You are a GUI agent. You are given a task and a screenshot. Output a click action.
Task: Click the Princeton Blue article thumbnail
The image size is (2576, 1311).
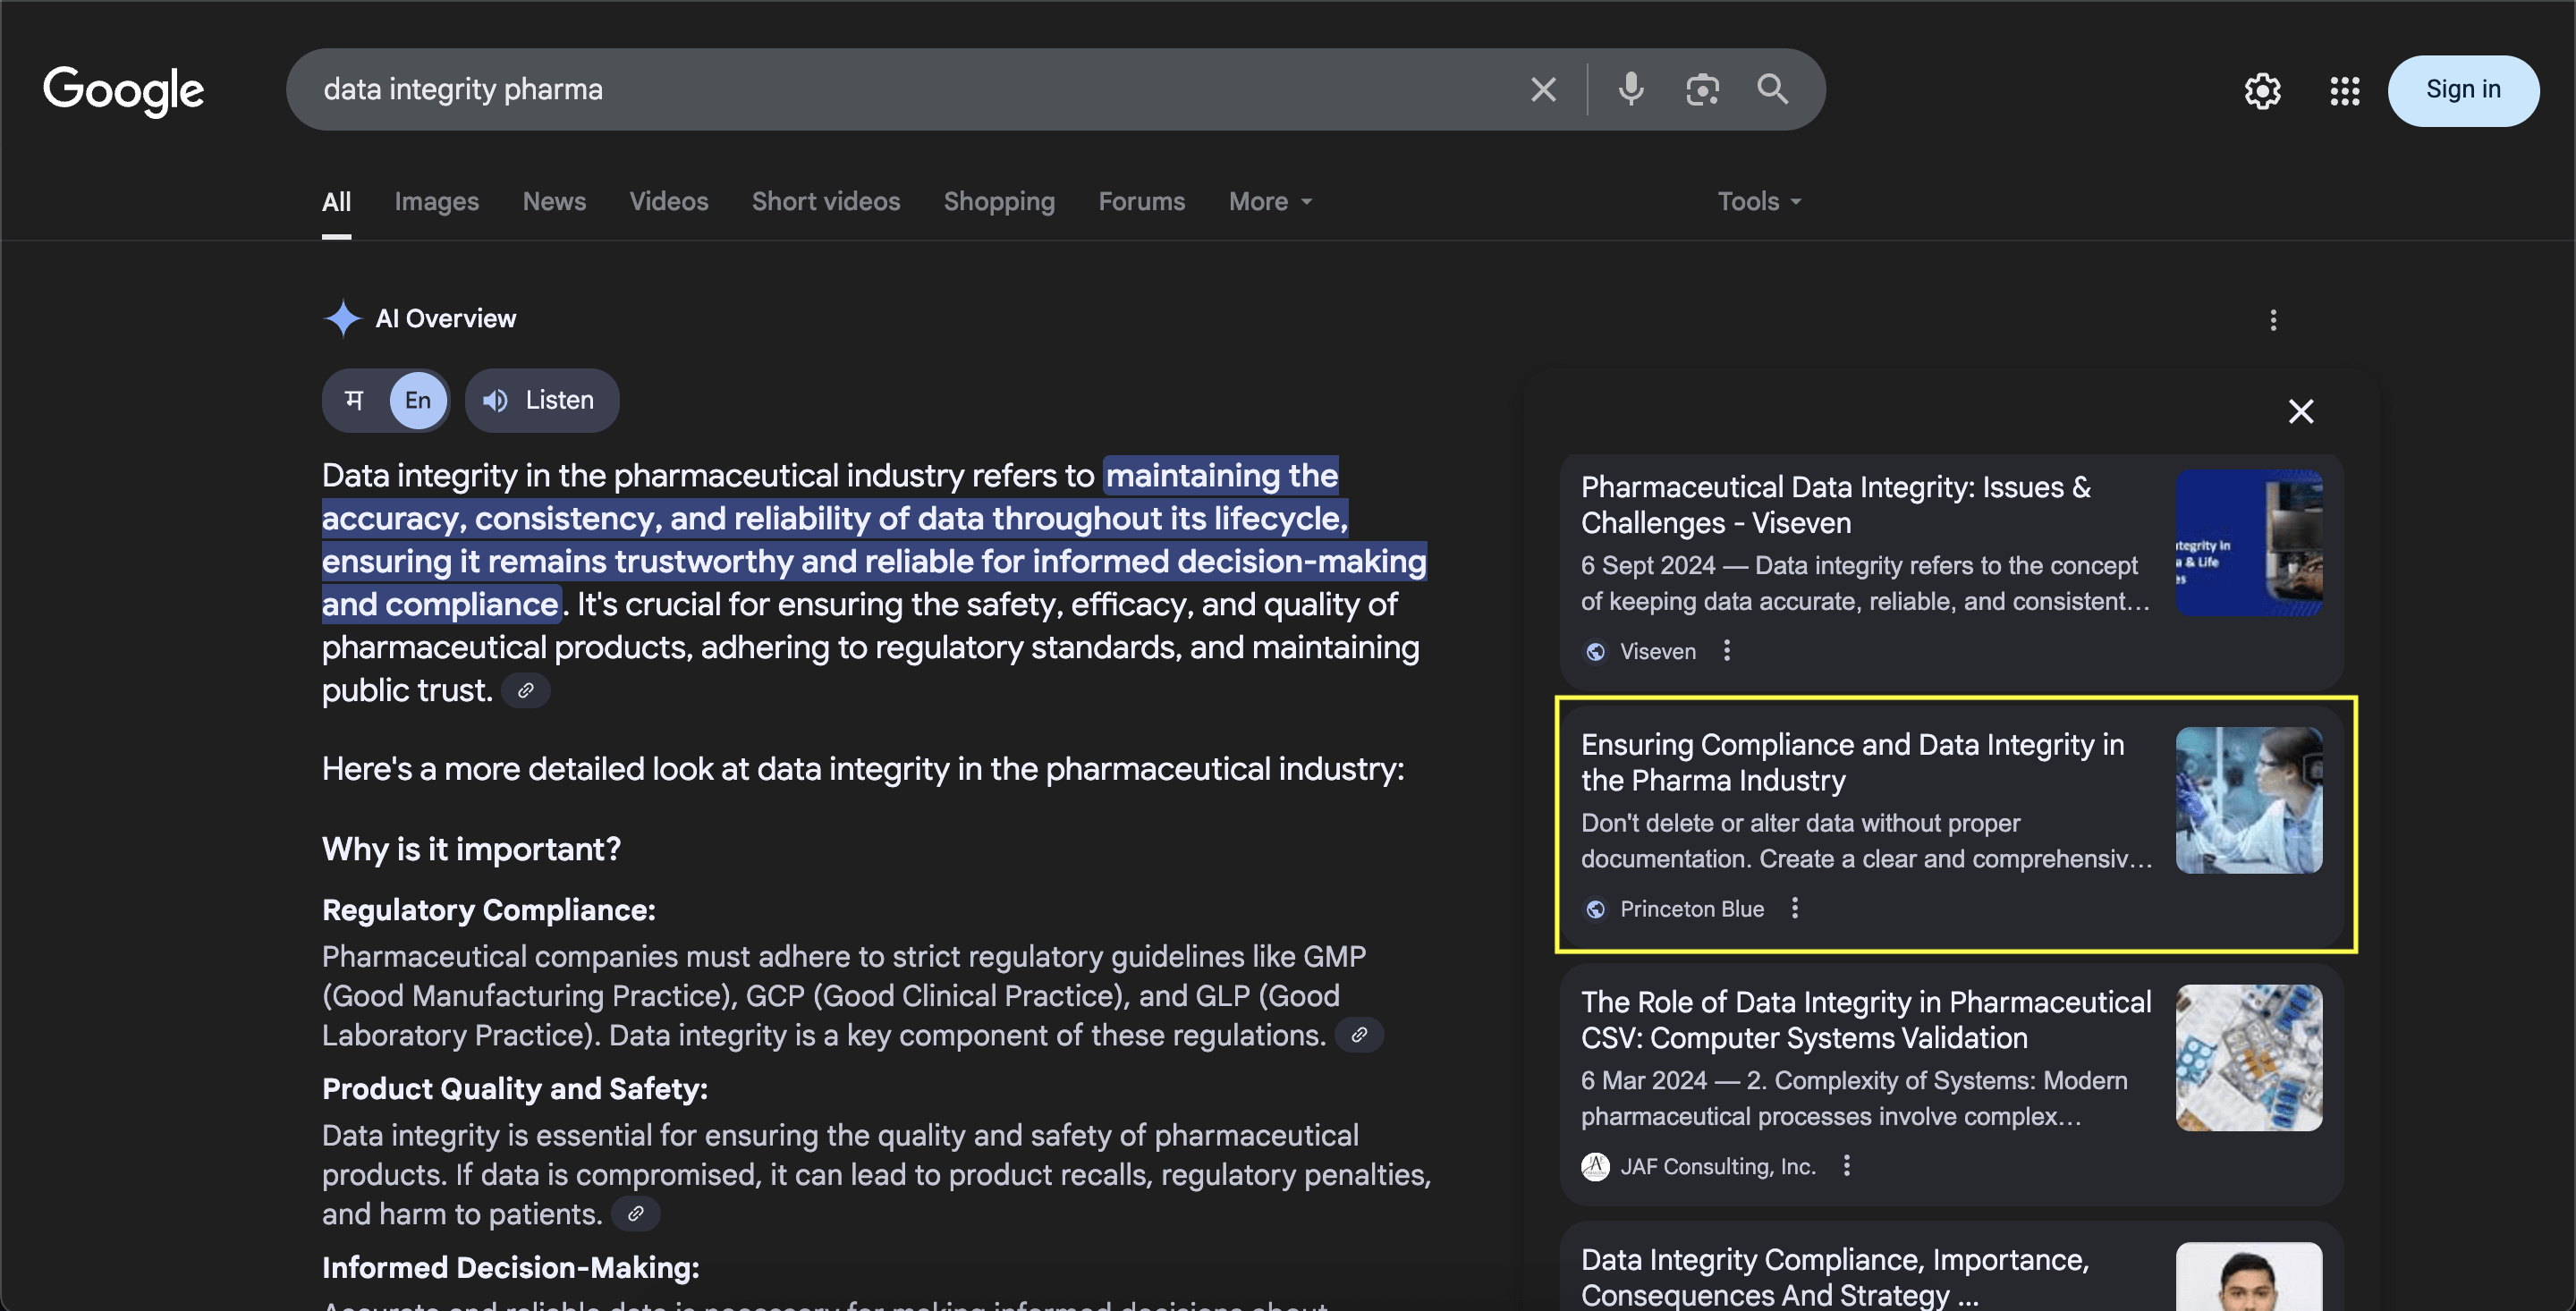[x=2248, y=800]
